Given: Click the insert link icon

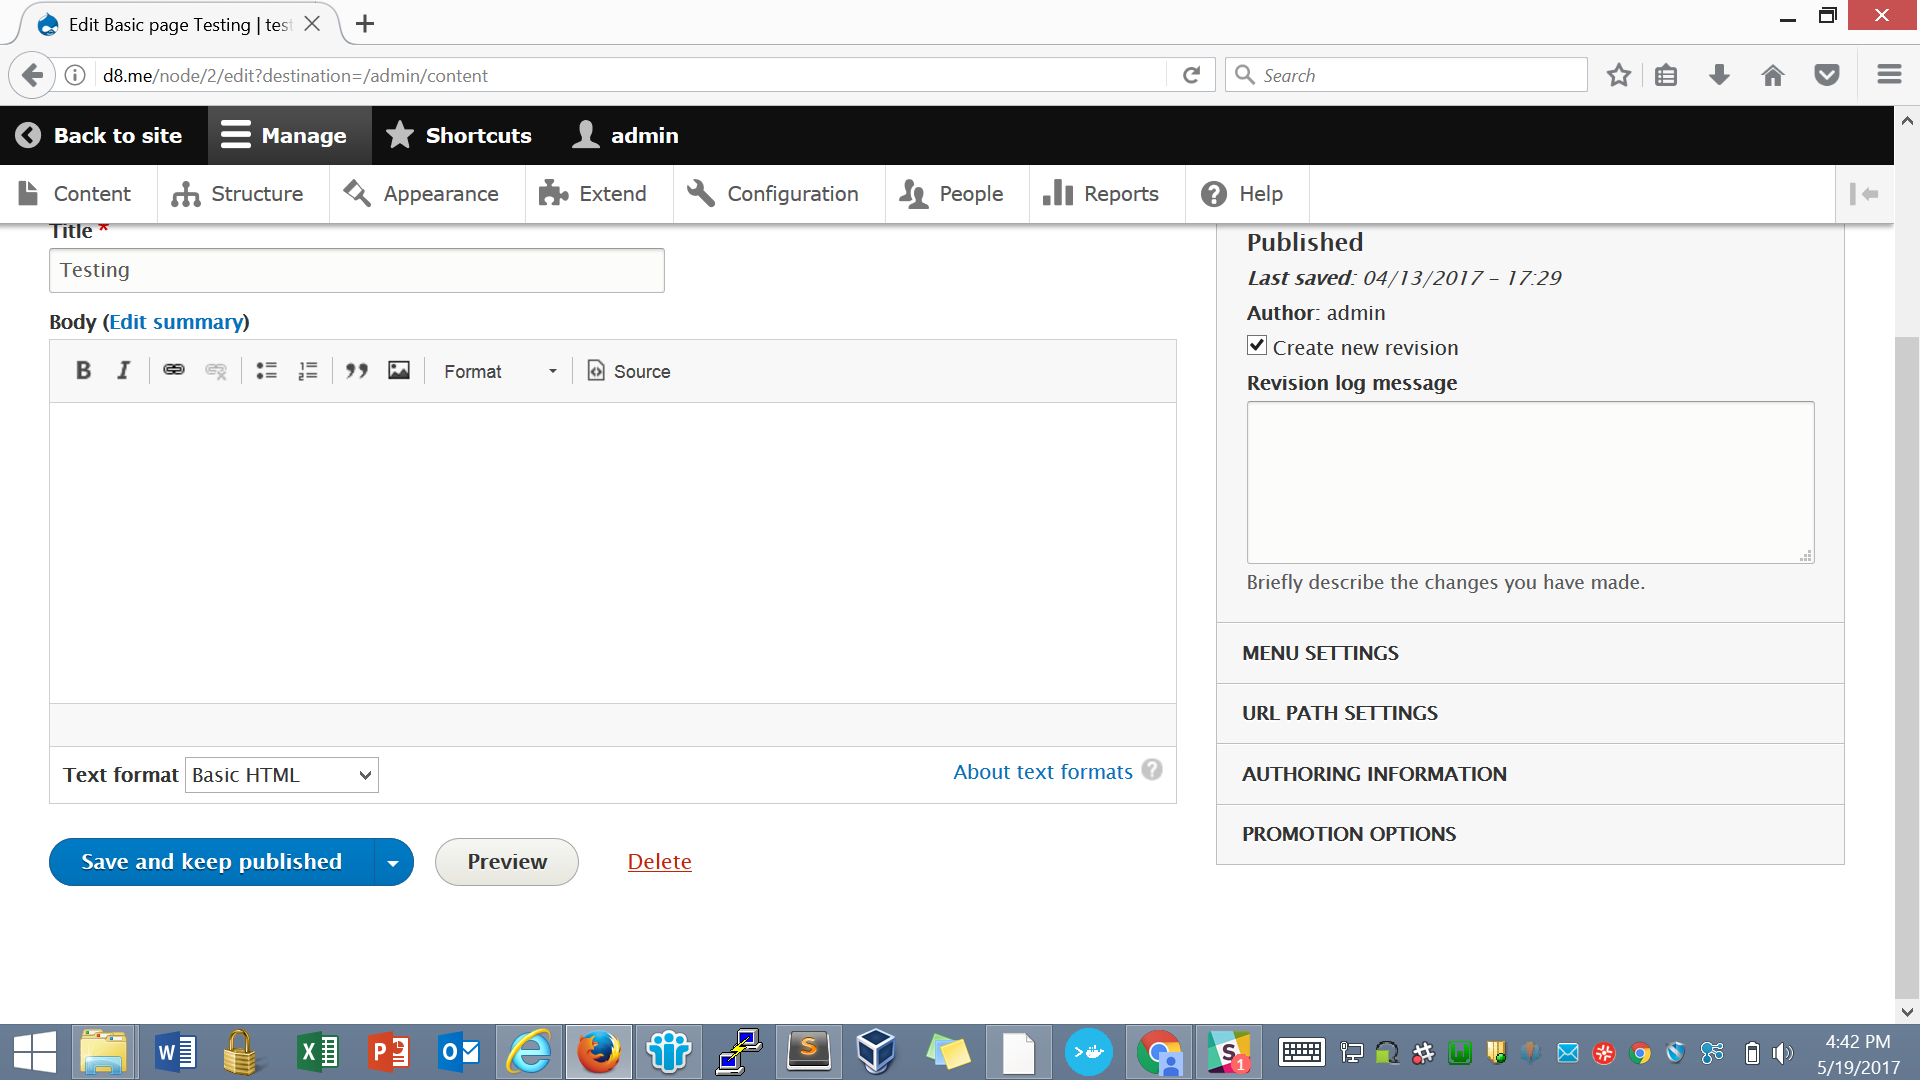Looking at the screenshot, I should coord(174,371).
